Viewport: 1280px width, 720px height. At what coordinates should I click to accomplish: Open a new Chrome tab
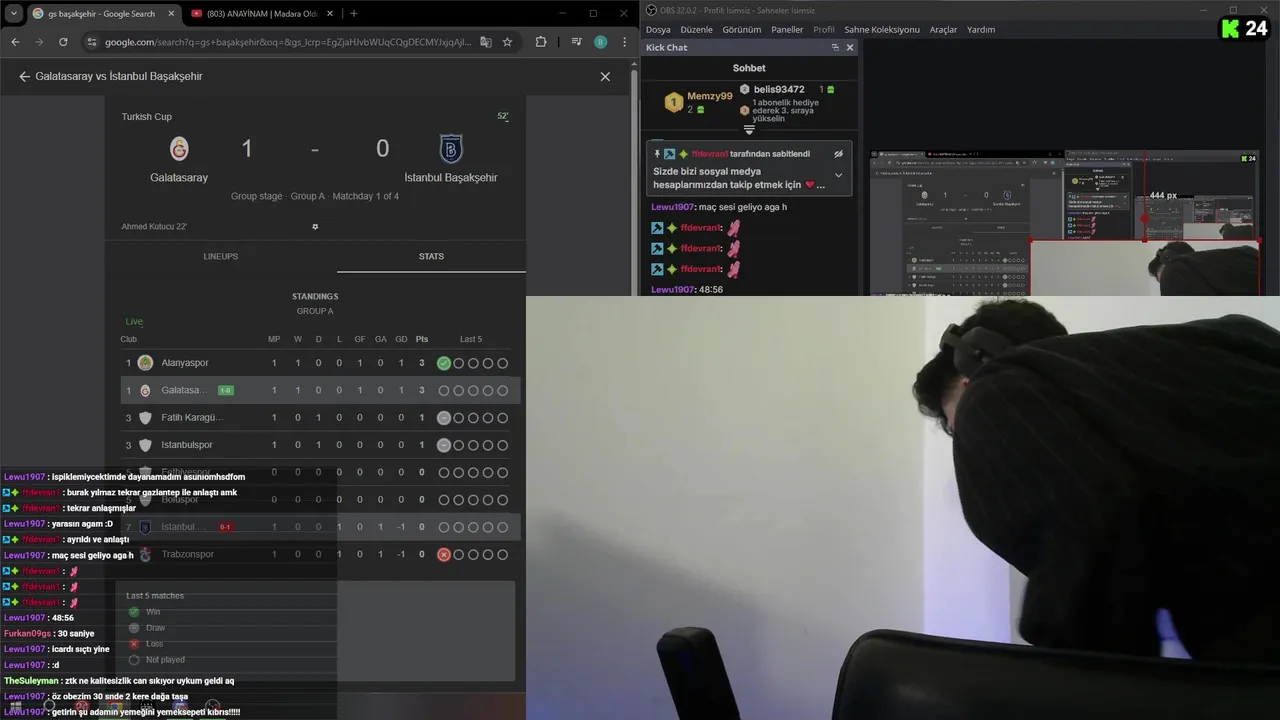353,14
